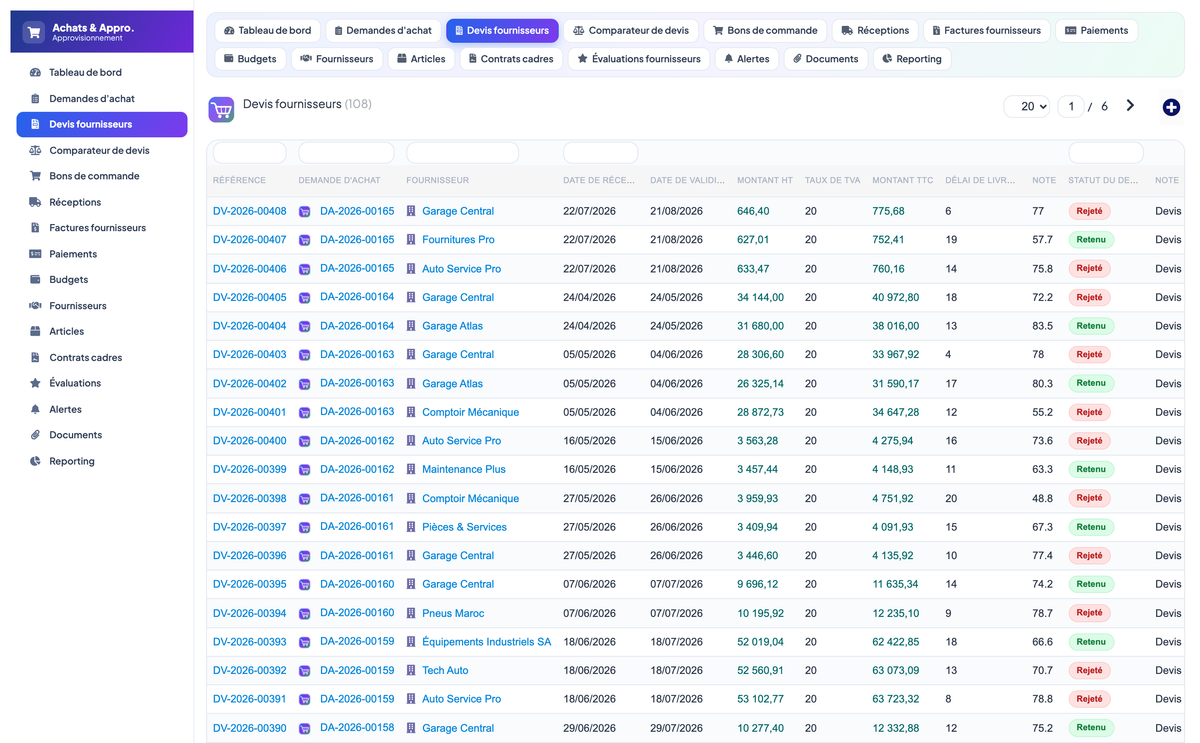
Task: Sort by the MONTANT TTC column header
Action: [x=903, y=181]
